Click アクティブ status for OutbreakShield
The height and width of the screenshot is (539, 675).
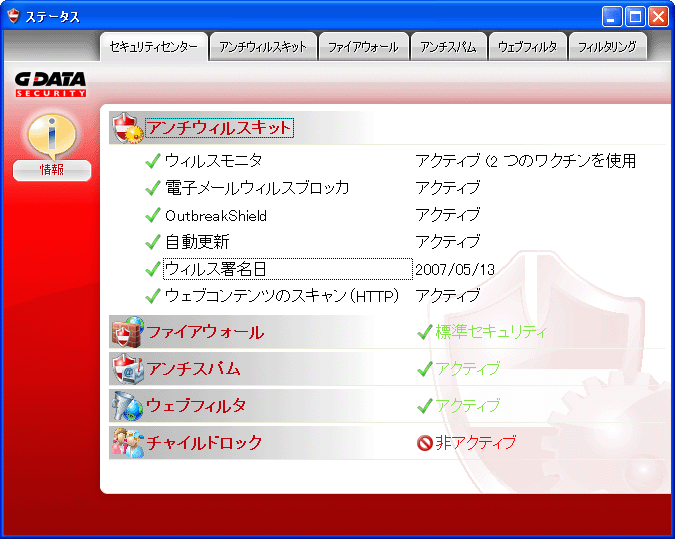[448, 215]
